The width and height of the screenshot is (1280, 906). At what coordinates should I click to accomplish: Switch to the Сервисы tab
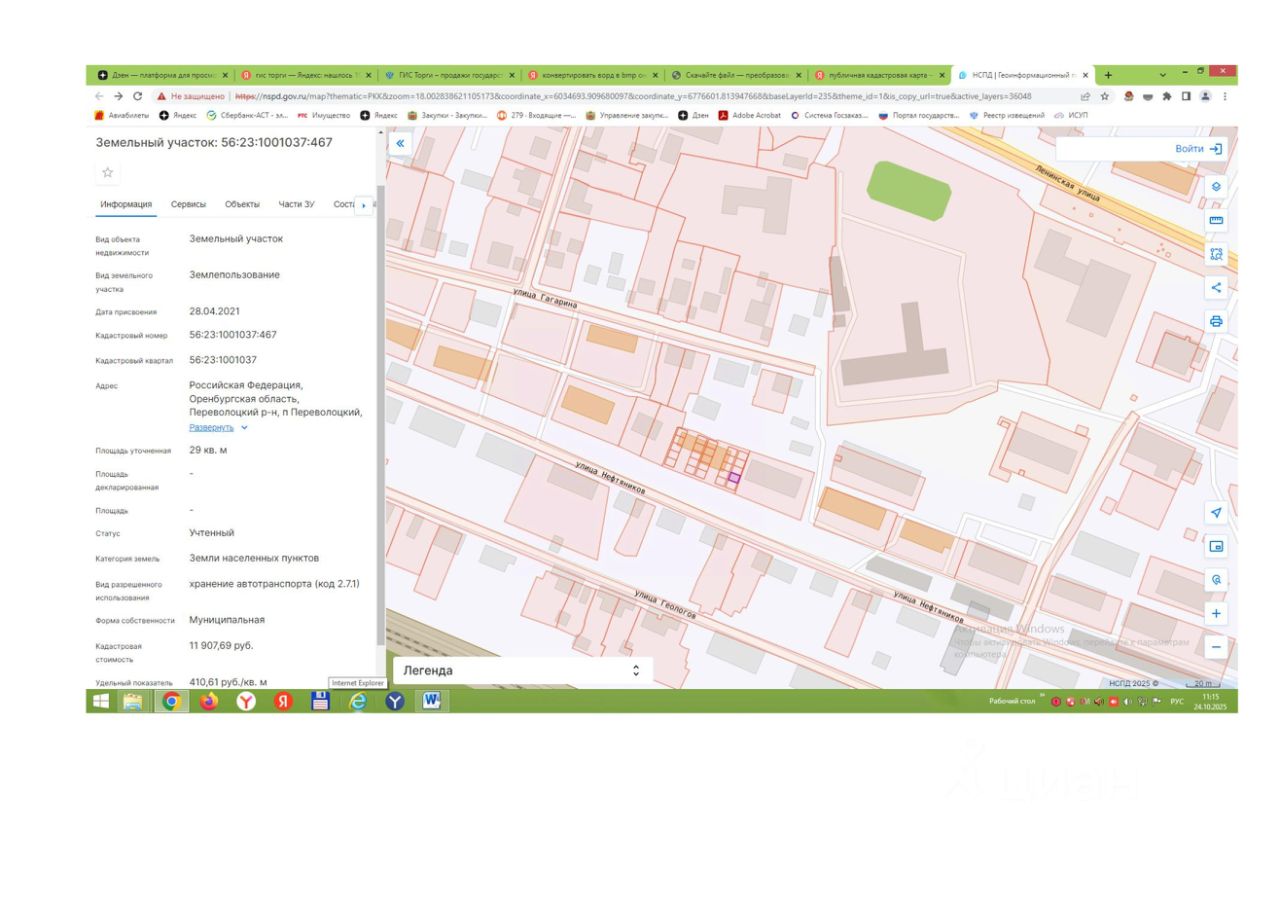click(x=188, y=204)
